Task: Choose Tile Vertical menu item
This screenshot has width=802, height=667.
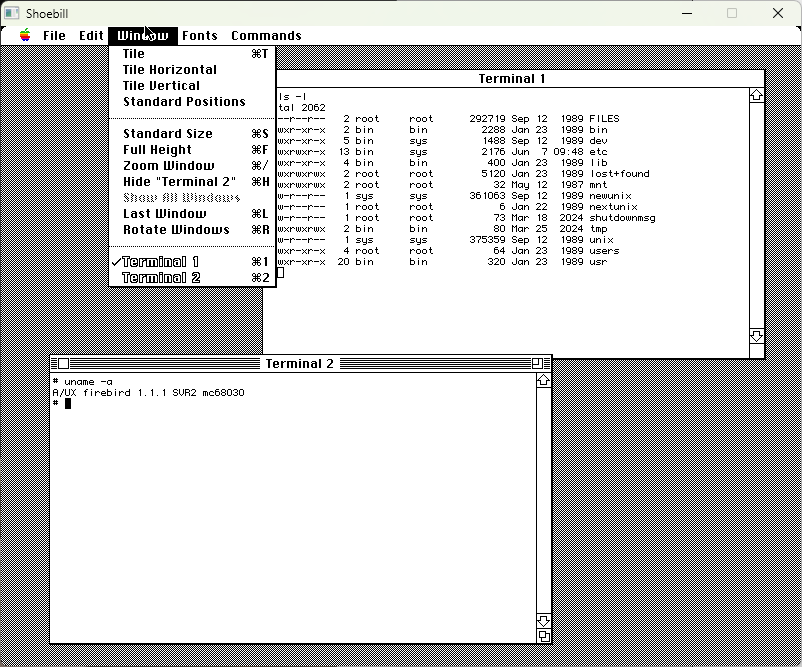Action: pos(192,85)
